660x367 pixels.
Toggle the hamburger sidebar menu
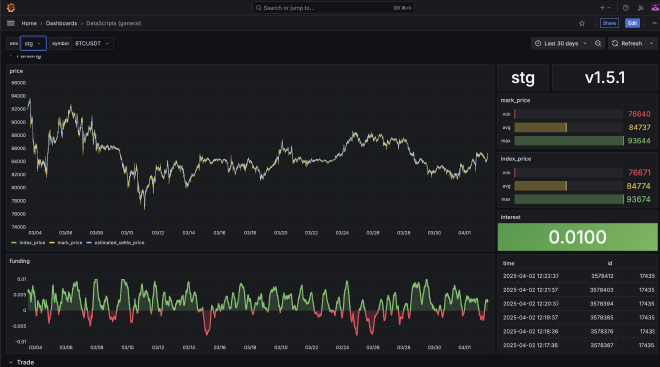pos(11,23)
